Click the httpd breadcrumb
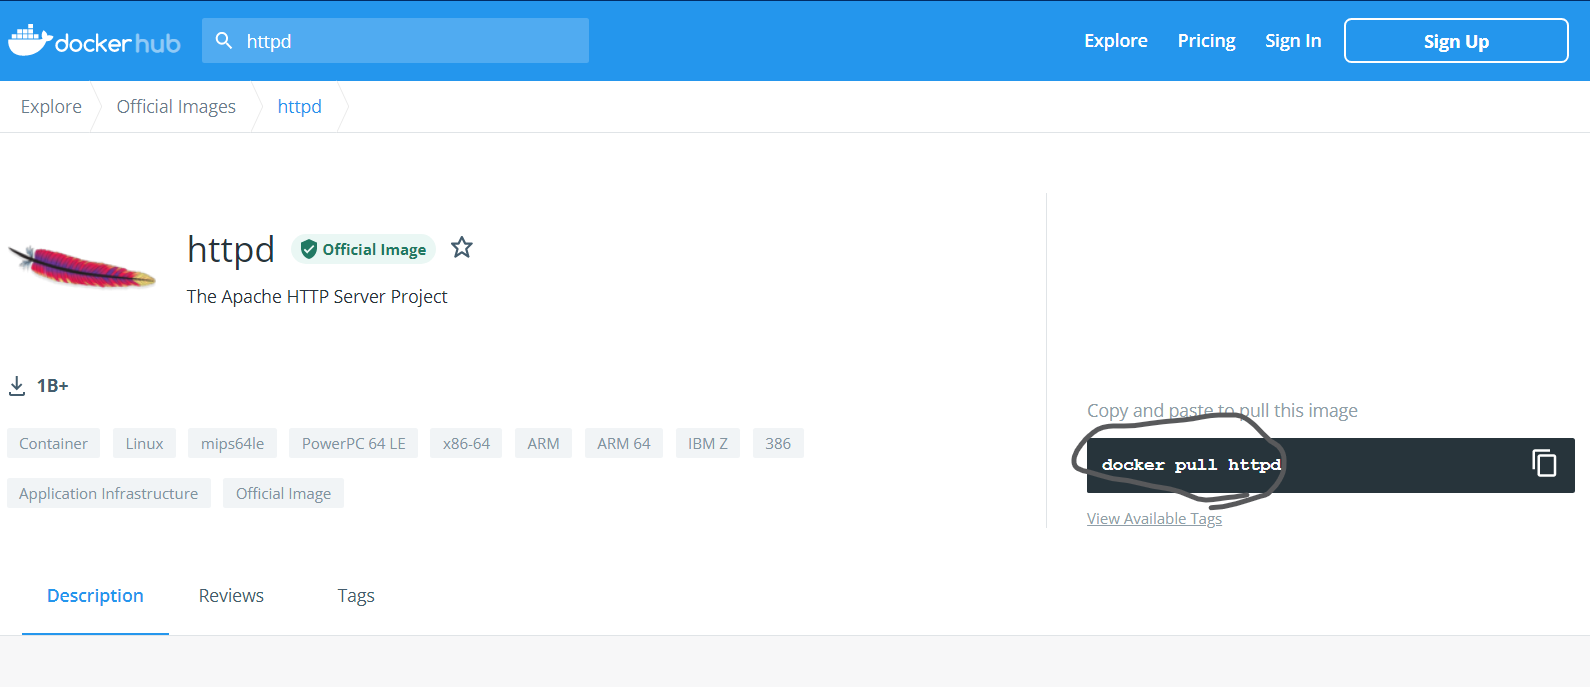This screenshot has width=1590, height=687. tap(300, 107)
